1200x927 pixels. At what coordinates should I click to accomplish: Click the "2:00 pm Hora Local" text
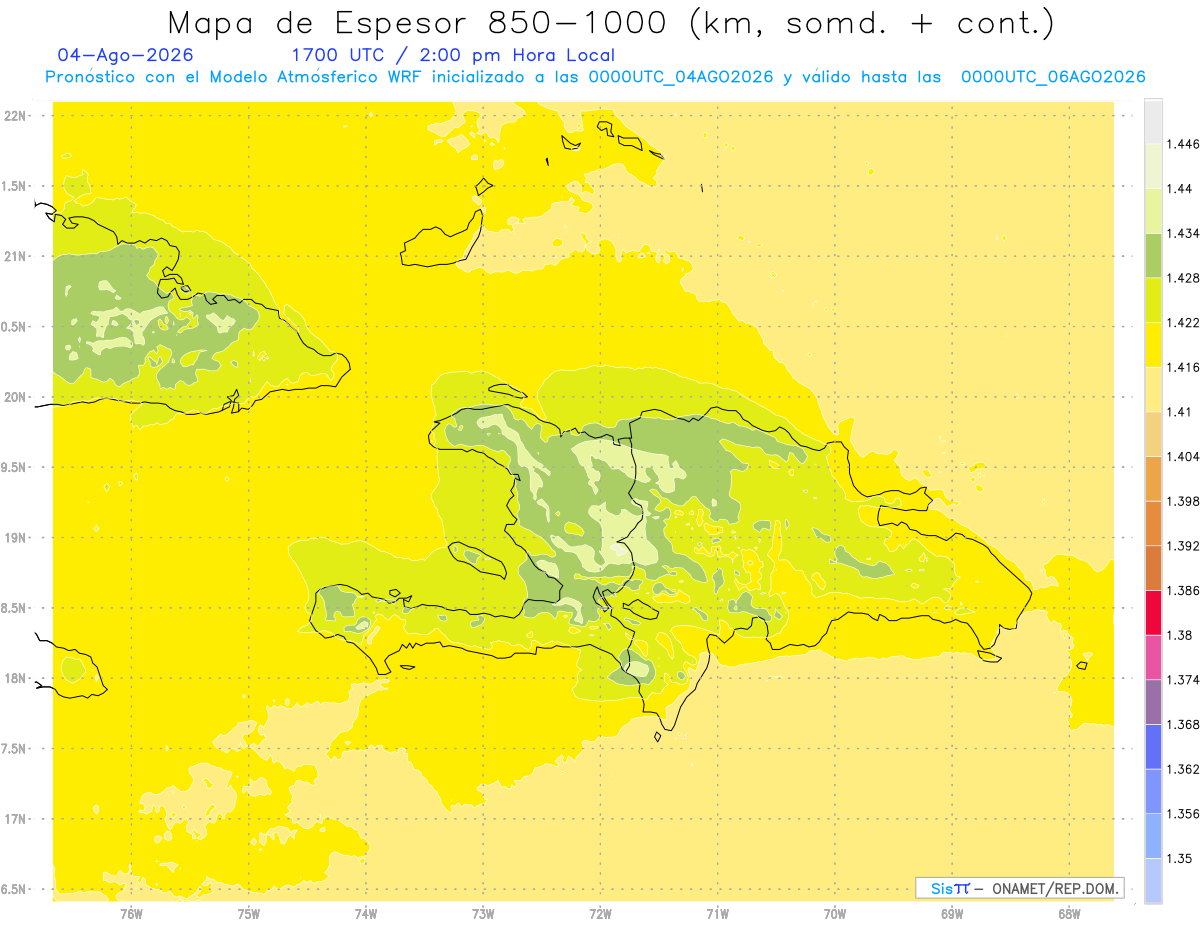[520, 56]
